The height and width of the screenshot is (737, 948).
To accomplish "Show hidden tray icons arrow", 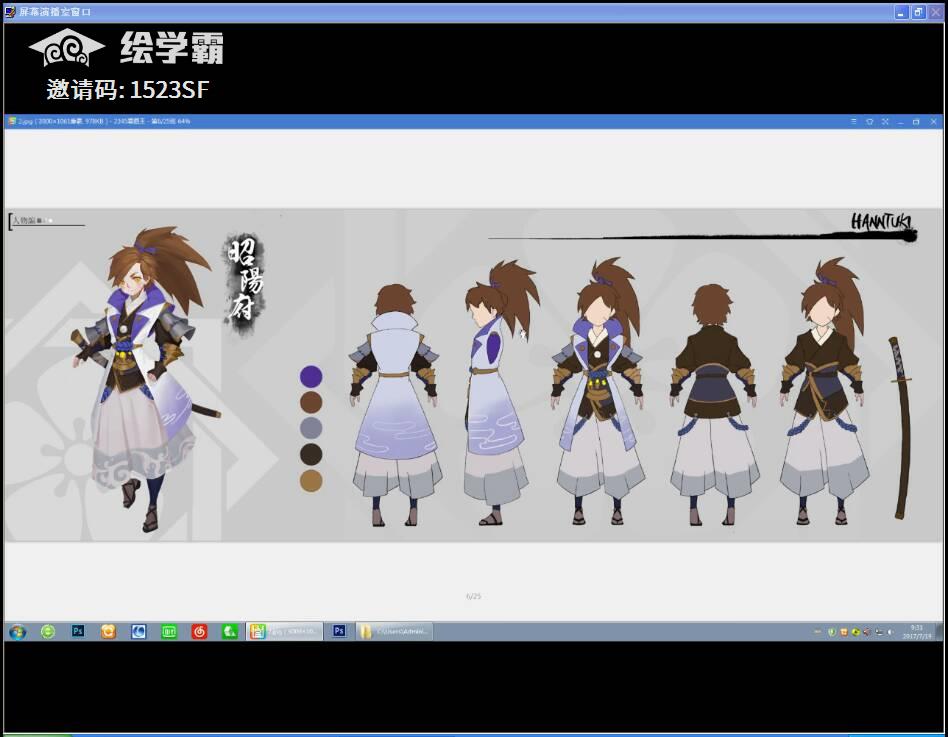I will click(x=817, y=632).
